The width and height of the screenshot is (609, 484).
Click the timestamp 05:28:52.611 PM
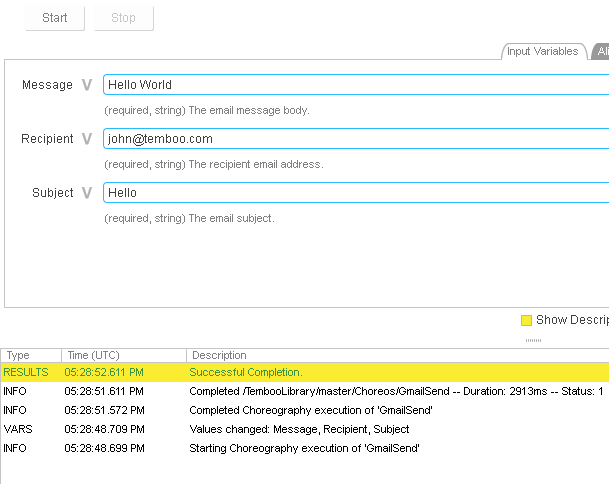104,372
